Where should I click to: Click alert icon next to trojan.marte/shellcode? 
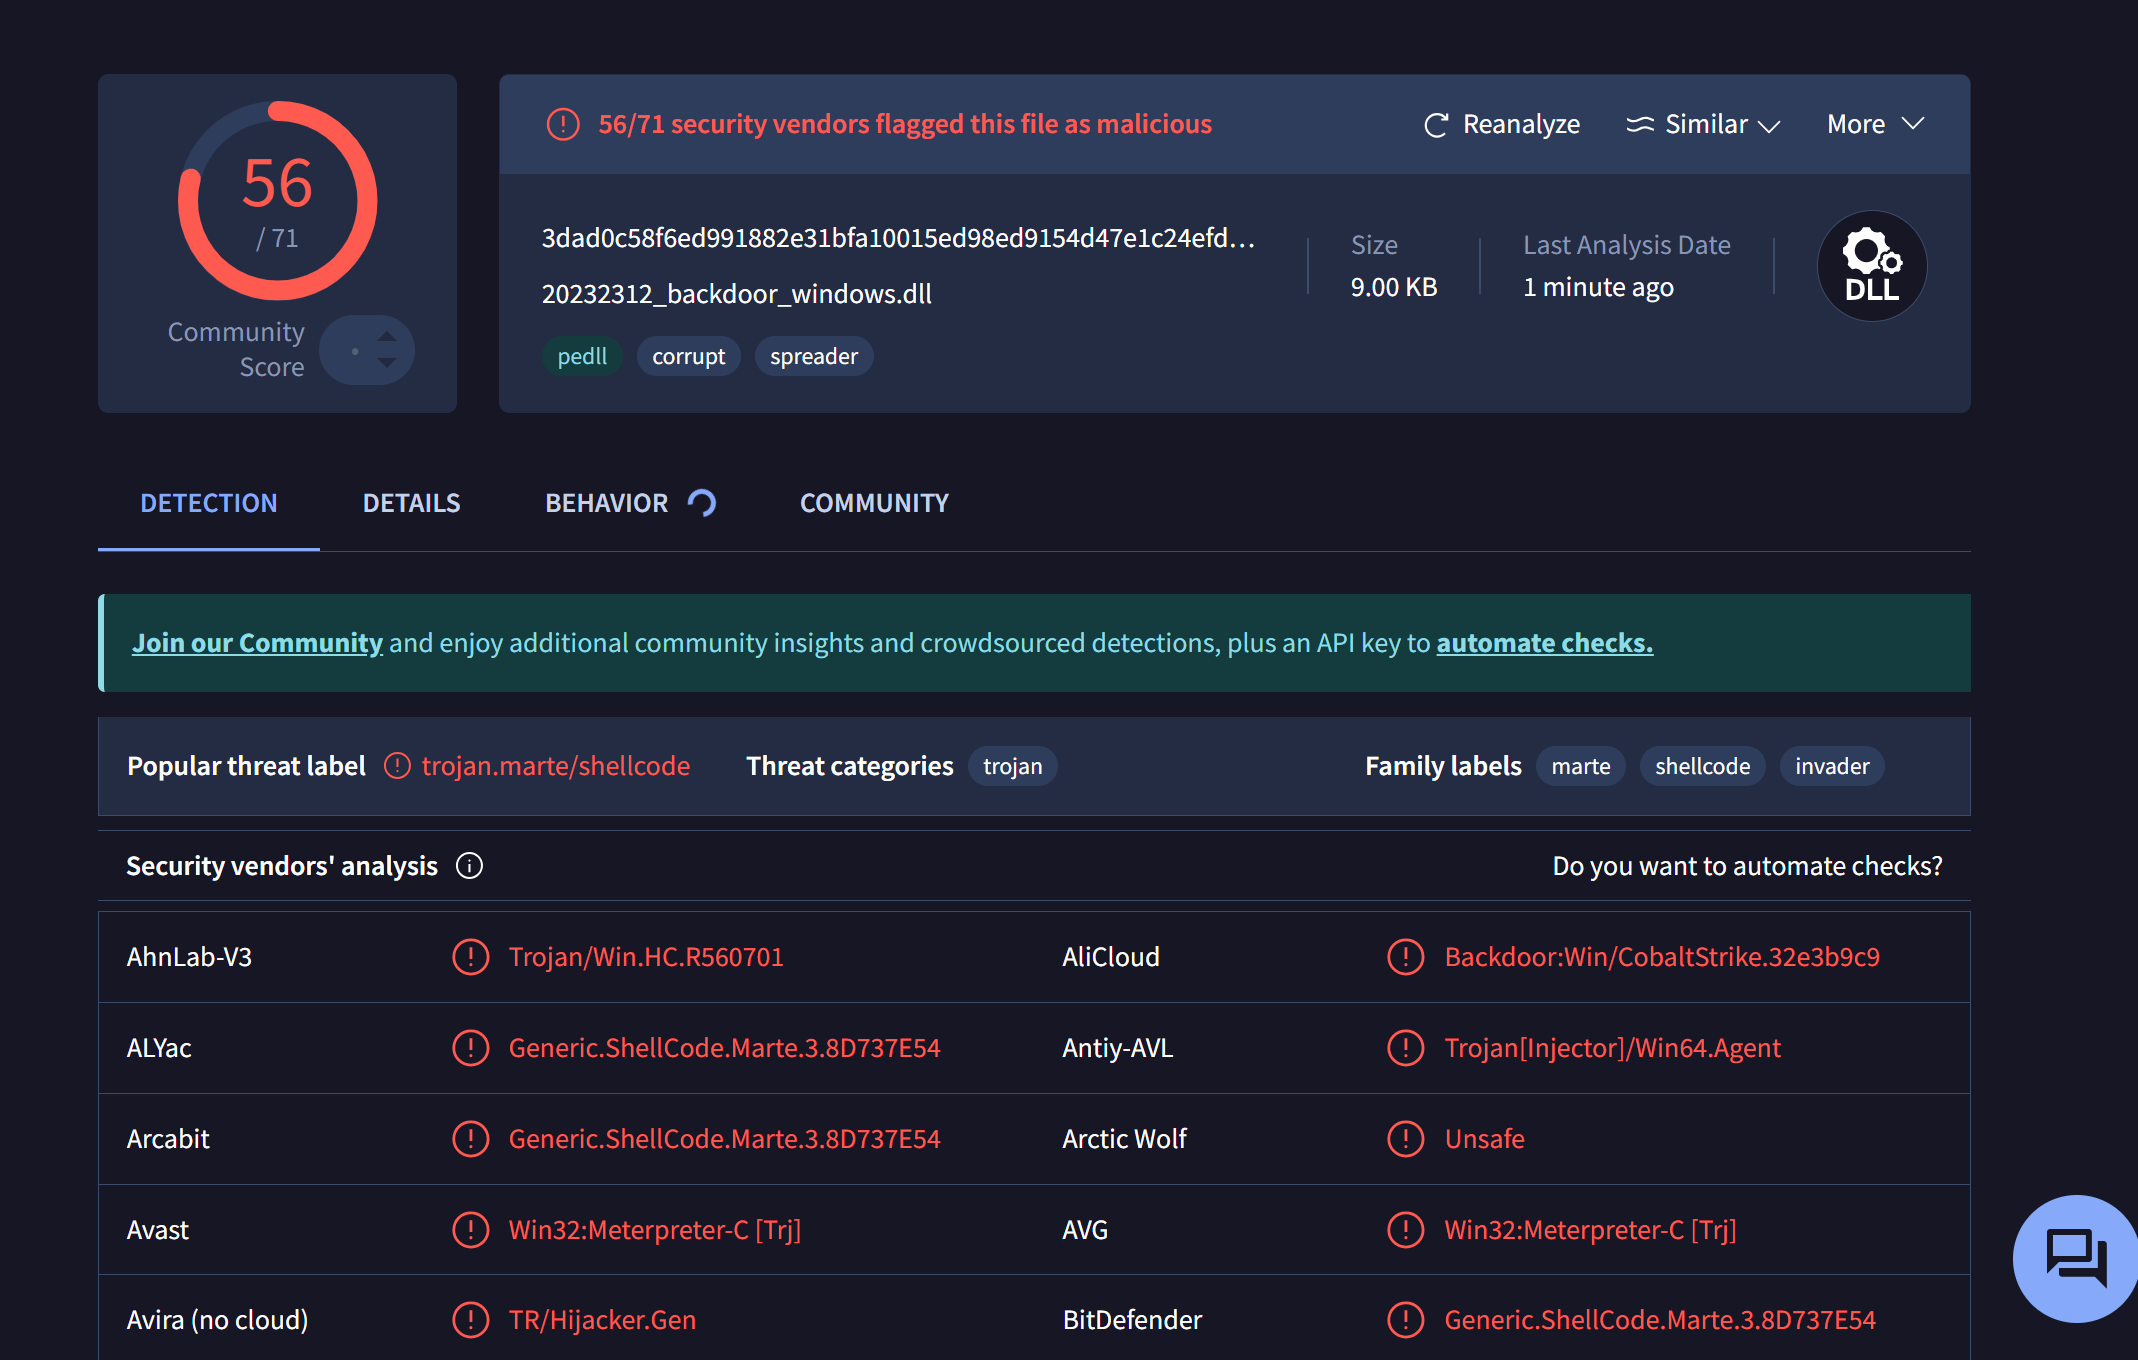[397, 766]
